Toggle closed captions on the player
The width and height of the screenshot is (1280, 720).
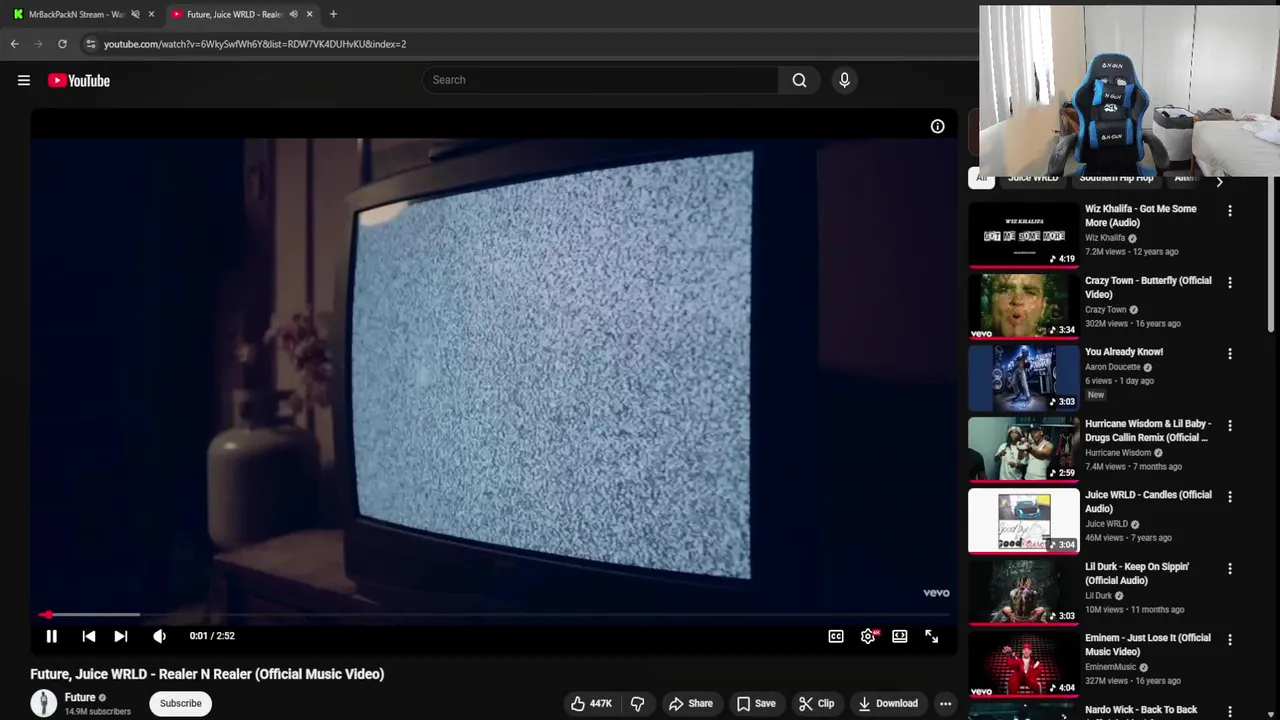point(836,636)
